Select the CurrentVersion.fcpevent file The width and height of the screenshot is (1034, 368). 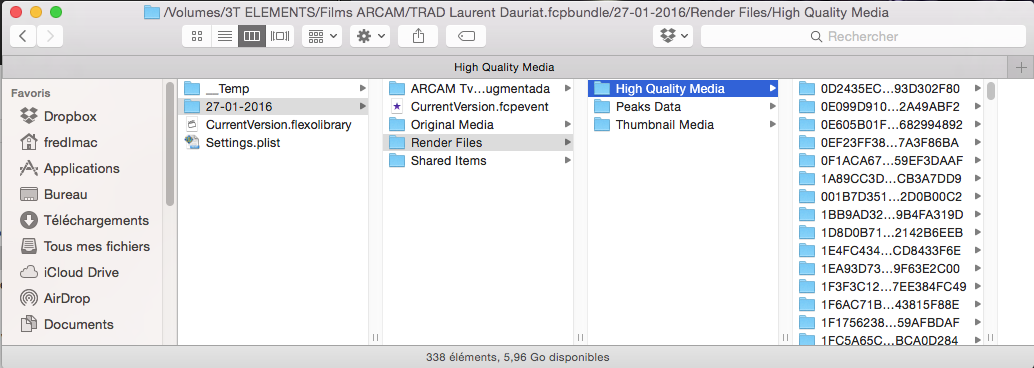tap(478, 106)
